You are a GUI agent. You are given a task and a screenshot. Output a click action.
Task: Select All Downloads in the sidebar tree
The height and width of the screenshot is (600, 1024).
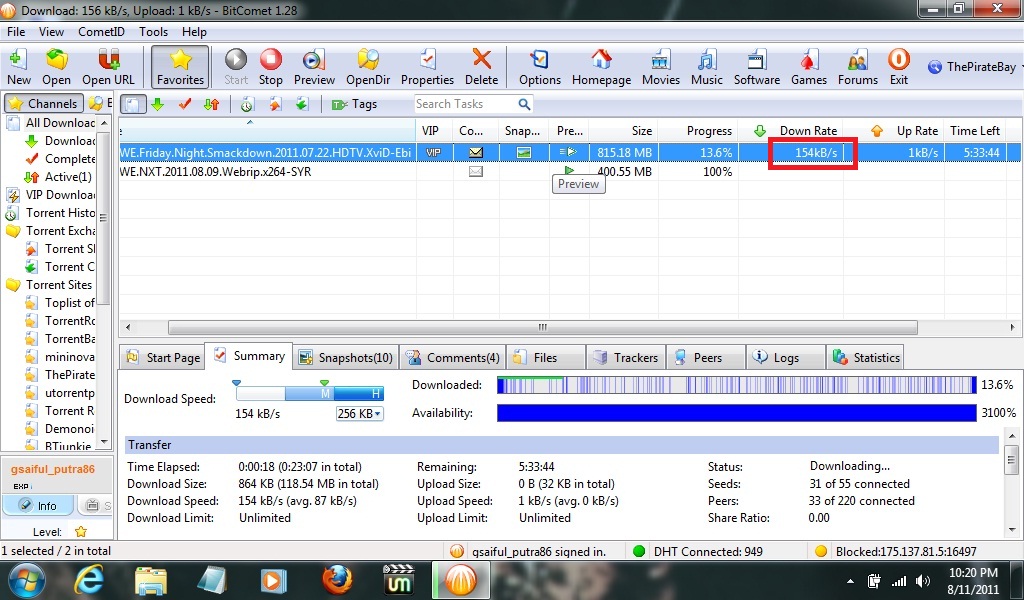pos(52,122)
